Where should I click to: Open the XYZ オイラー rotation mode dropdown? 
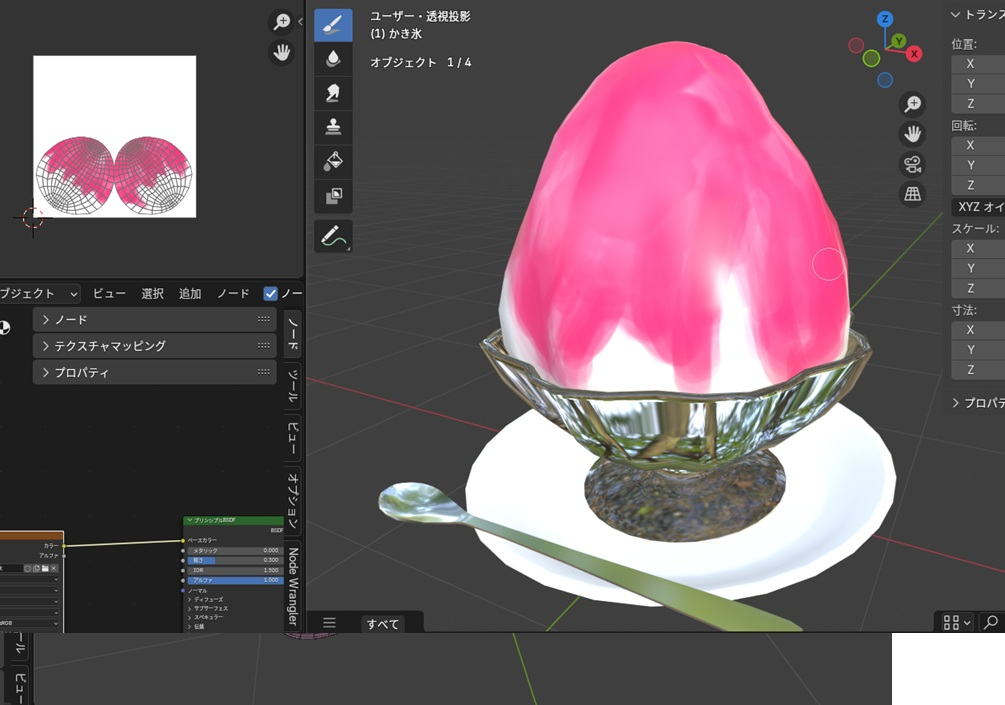click(x=978, y=206)
